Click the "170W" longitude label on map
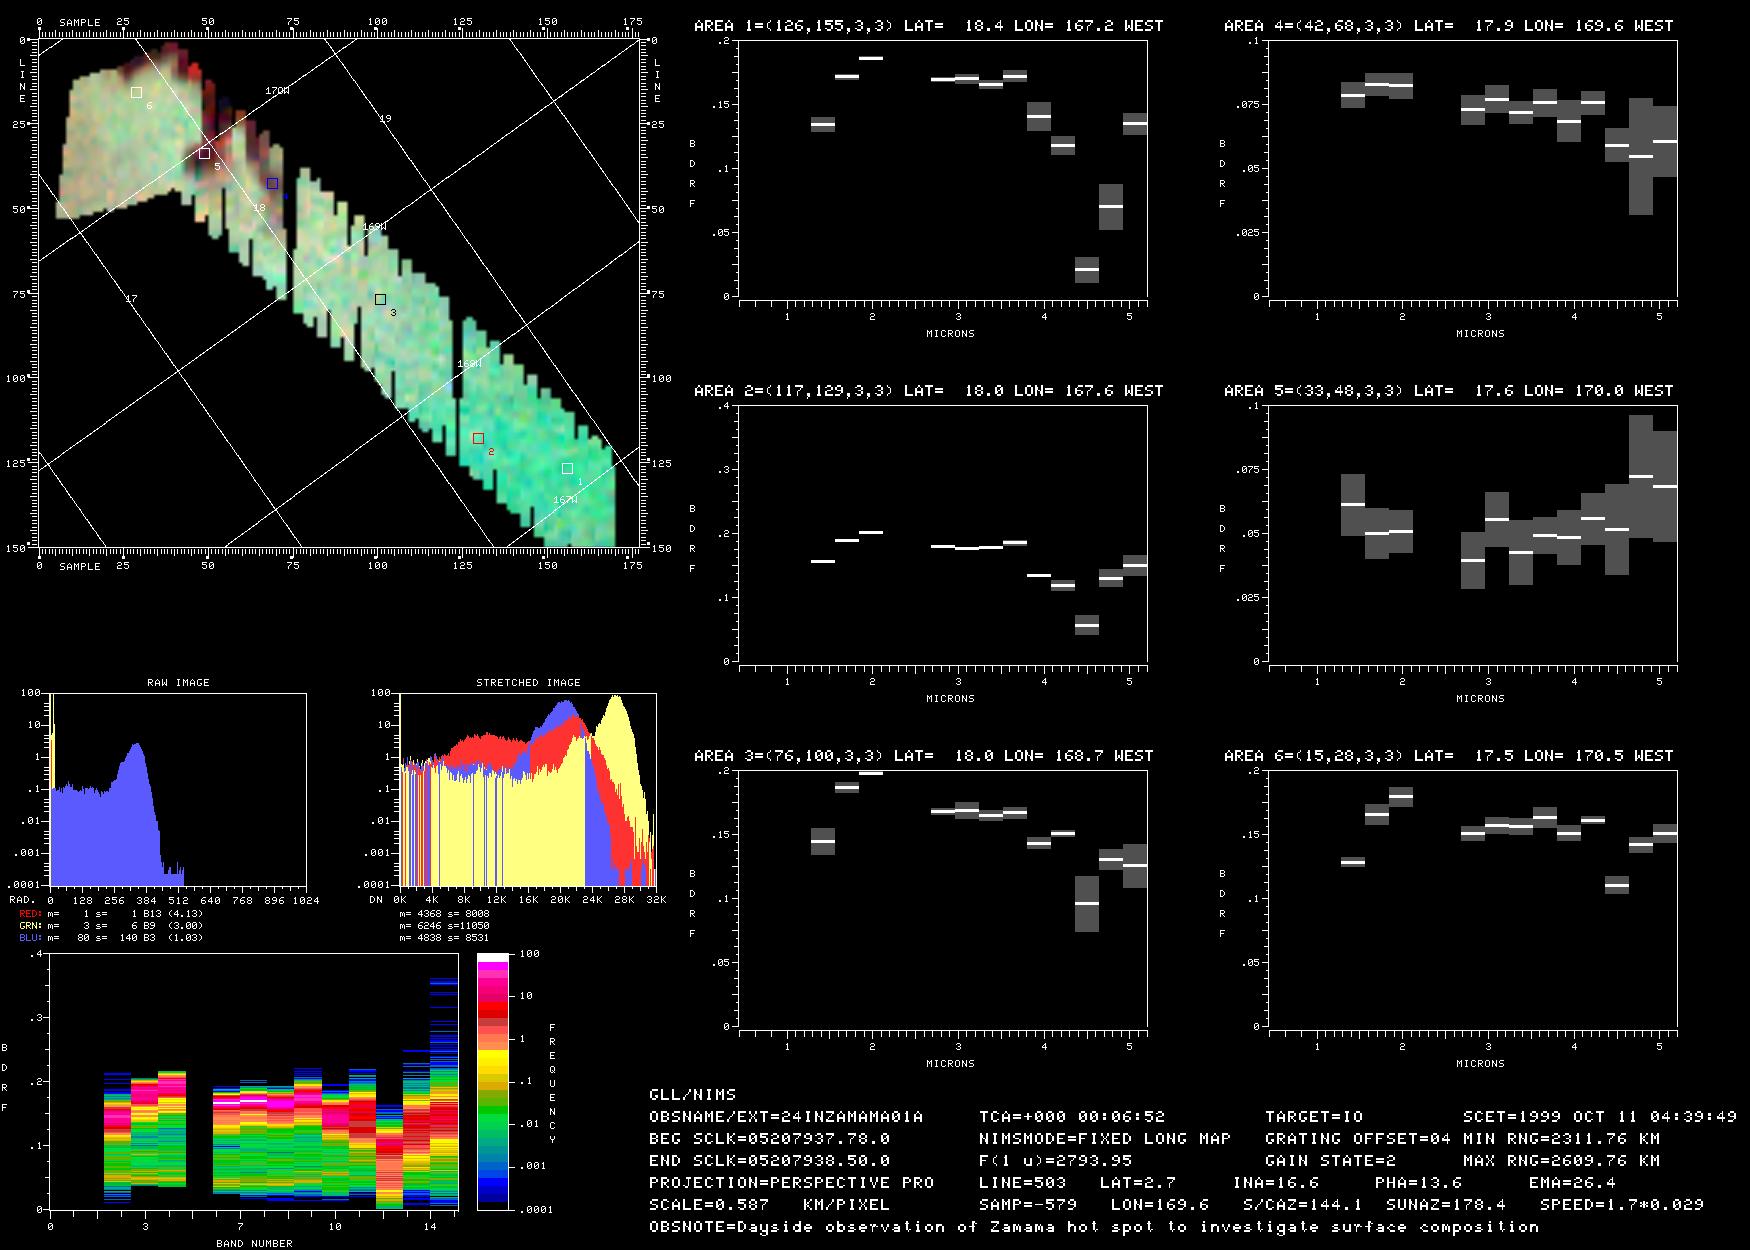 277,91
